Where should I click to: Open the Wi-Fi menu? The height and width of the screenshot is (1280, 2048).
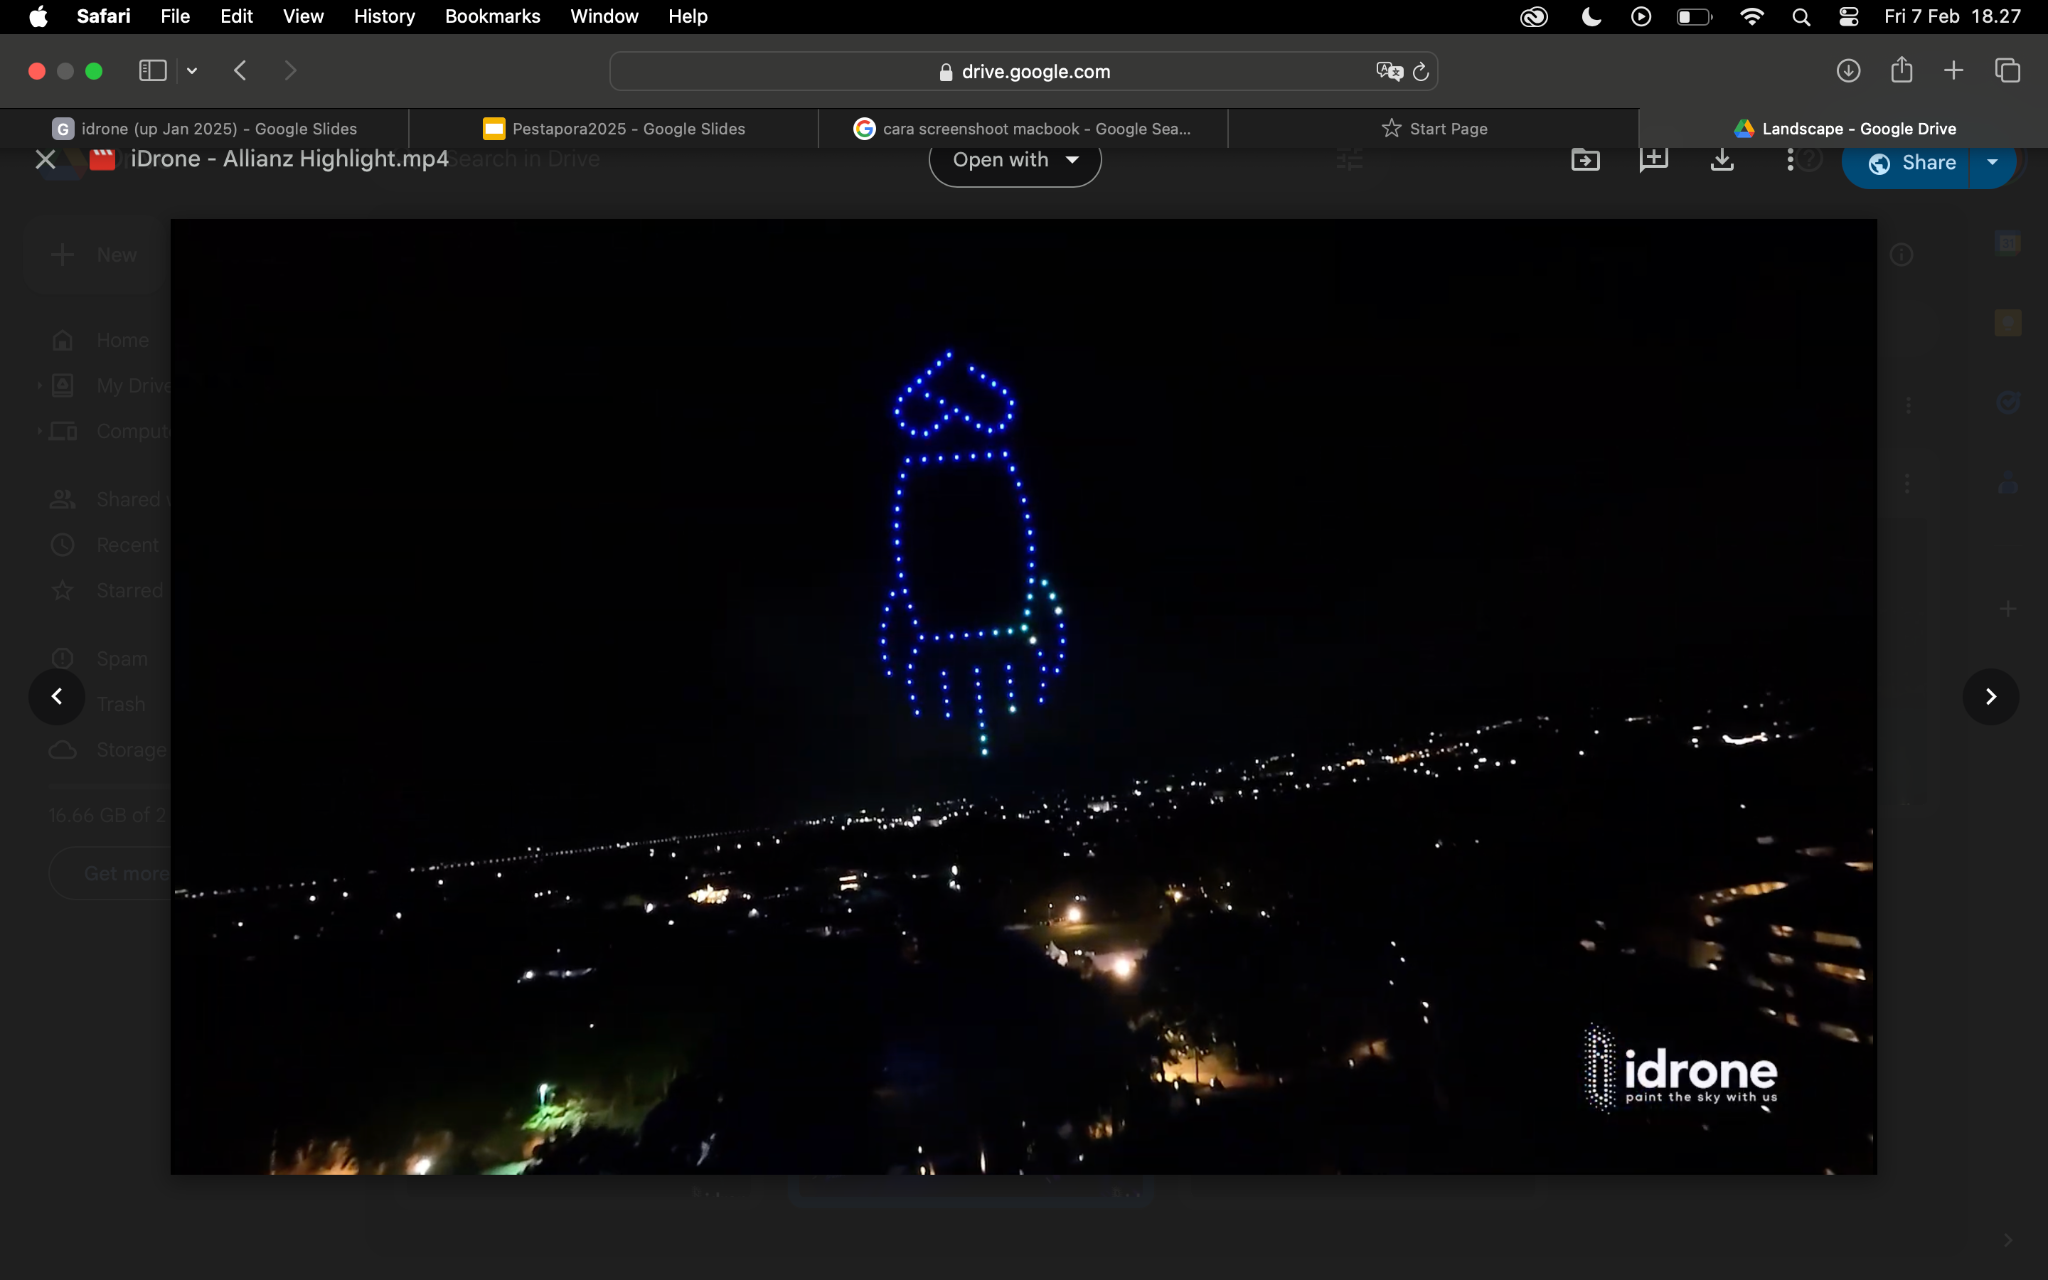(x=1751, y=17)
